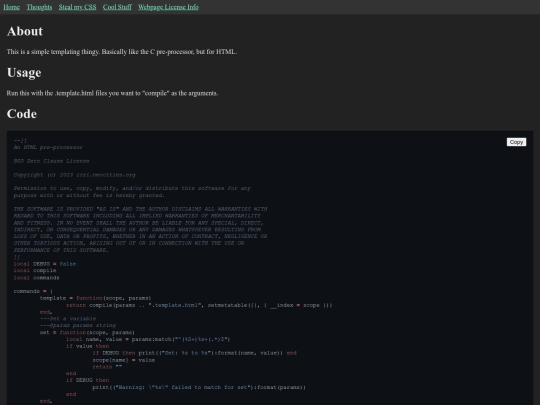
Task: Open Webpage License Info link
Action: point(168,7)
